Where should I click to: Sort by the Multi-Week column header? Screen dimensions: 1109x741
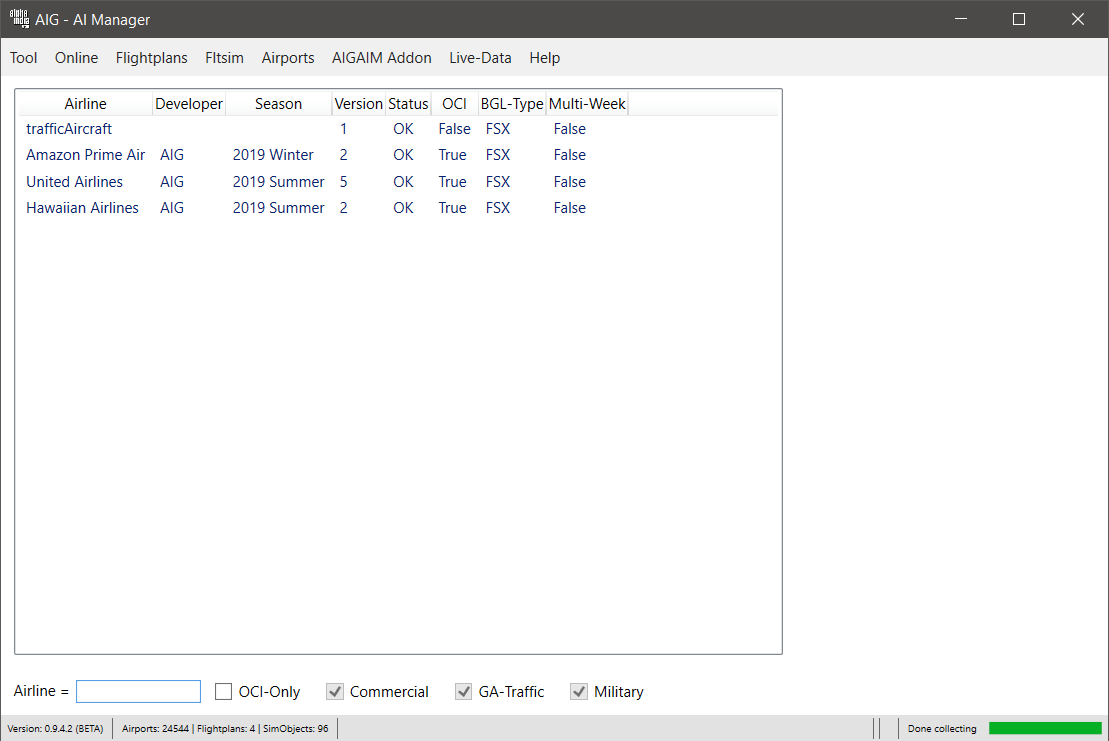pos(587,104)
